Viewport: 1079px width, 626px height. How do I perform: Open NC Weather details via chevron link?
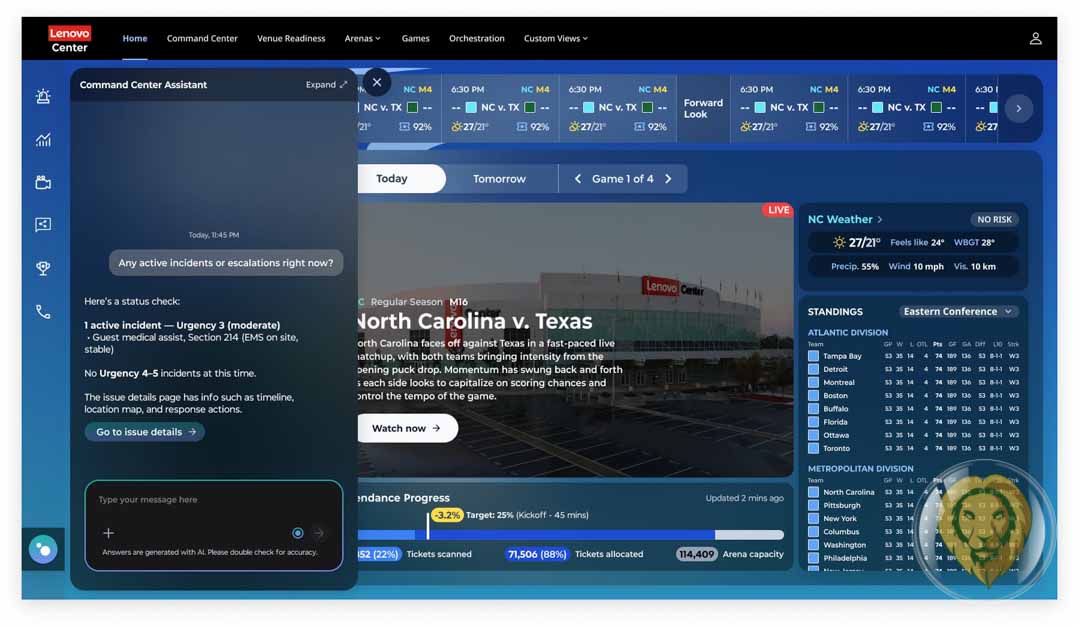(x=845, y=219)
